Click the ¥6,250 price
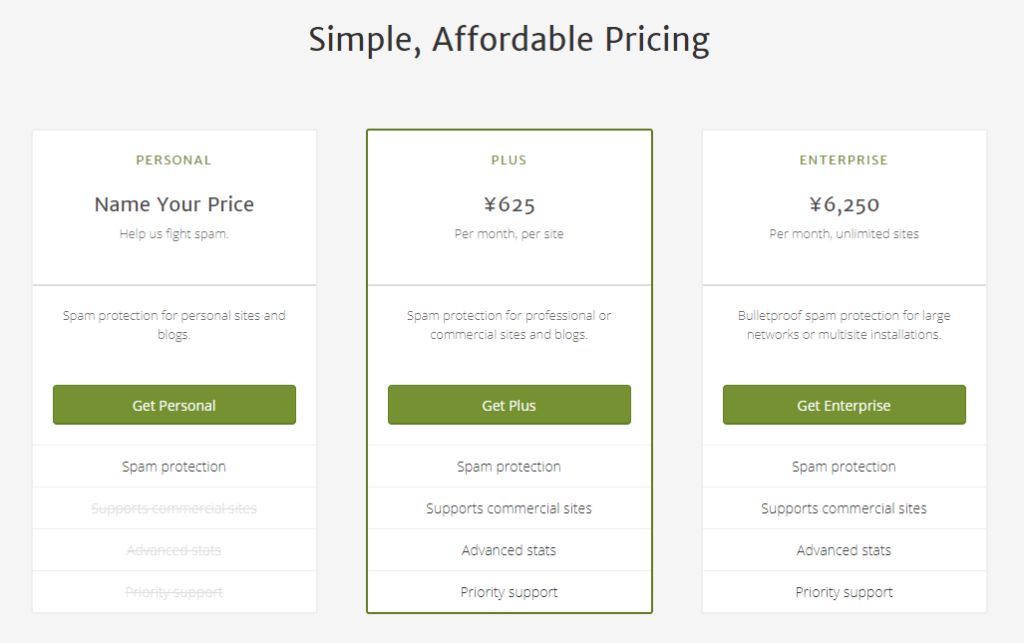The width and height of the screenshot is (1024, 643). [844, 205]
